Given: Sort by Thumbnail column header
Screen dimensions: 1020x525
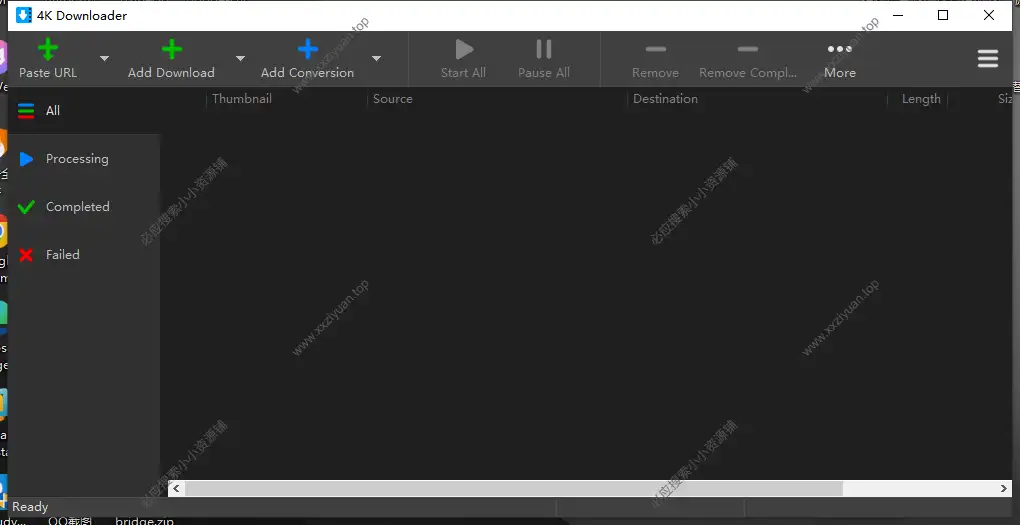Looking at the screenshot, I should 242,99.
